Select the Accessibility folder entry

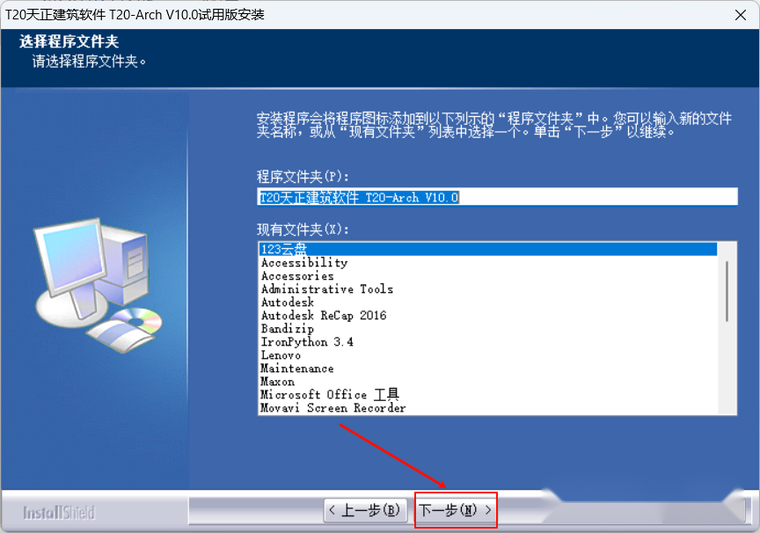point(304,263)
